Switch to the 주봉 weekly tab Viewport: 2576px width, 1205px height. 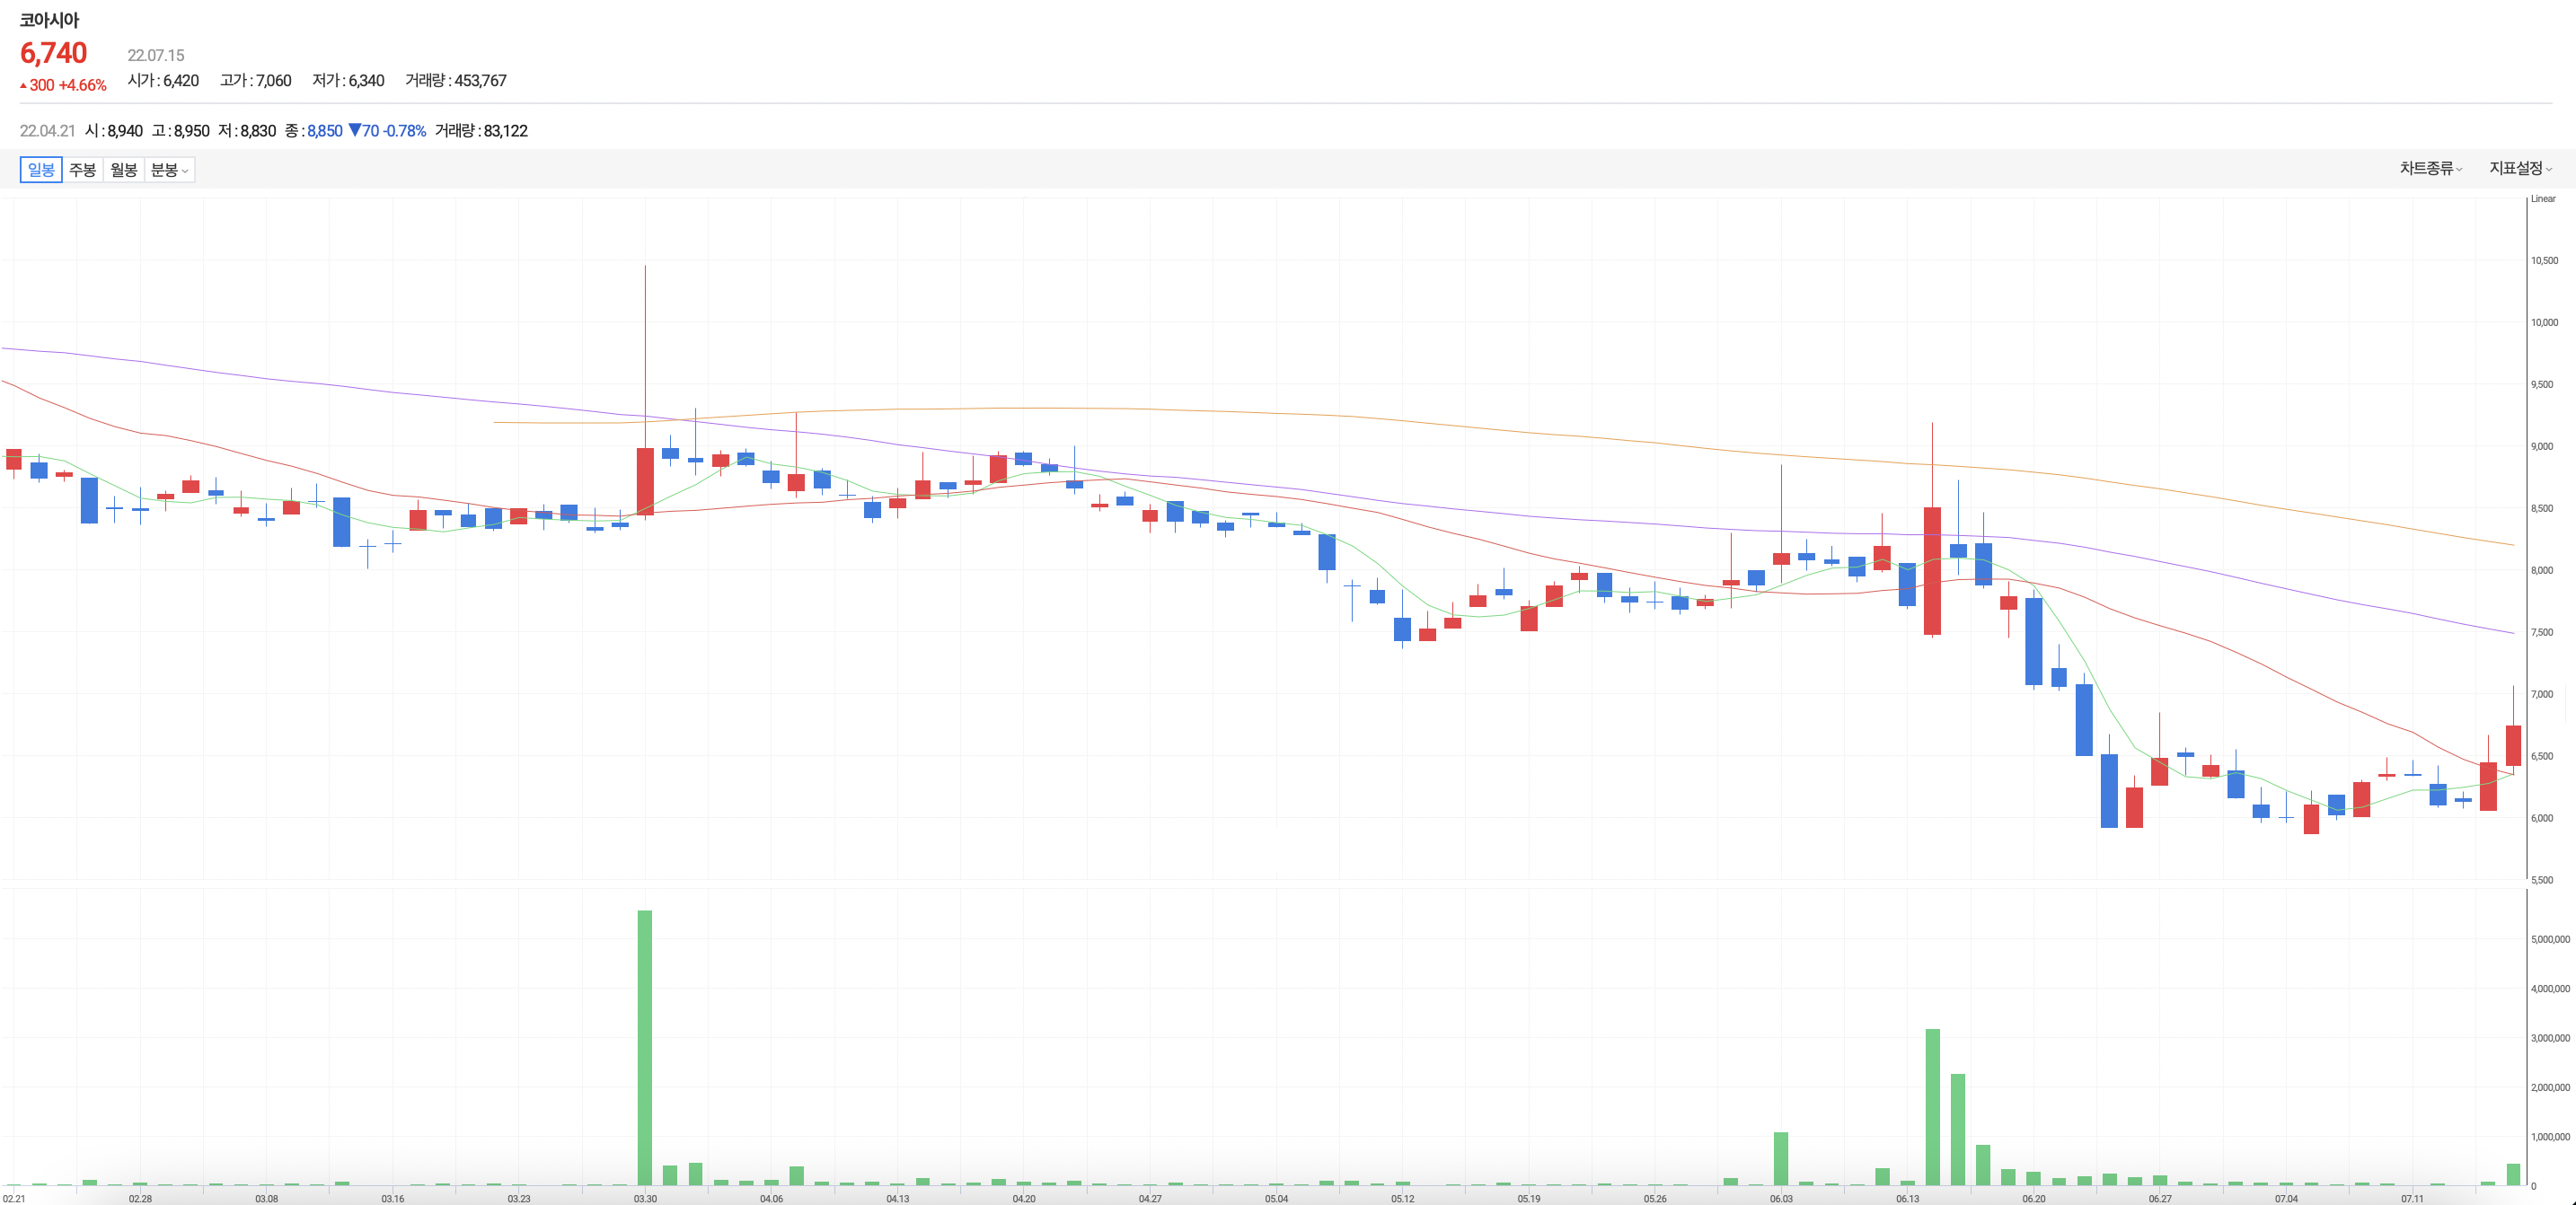[x=83, y=170]
